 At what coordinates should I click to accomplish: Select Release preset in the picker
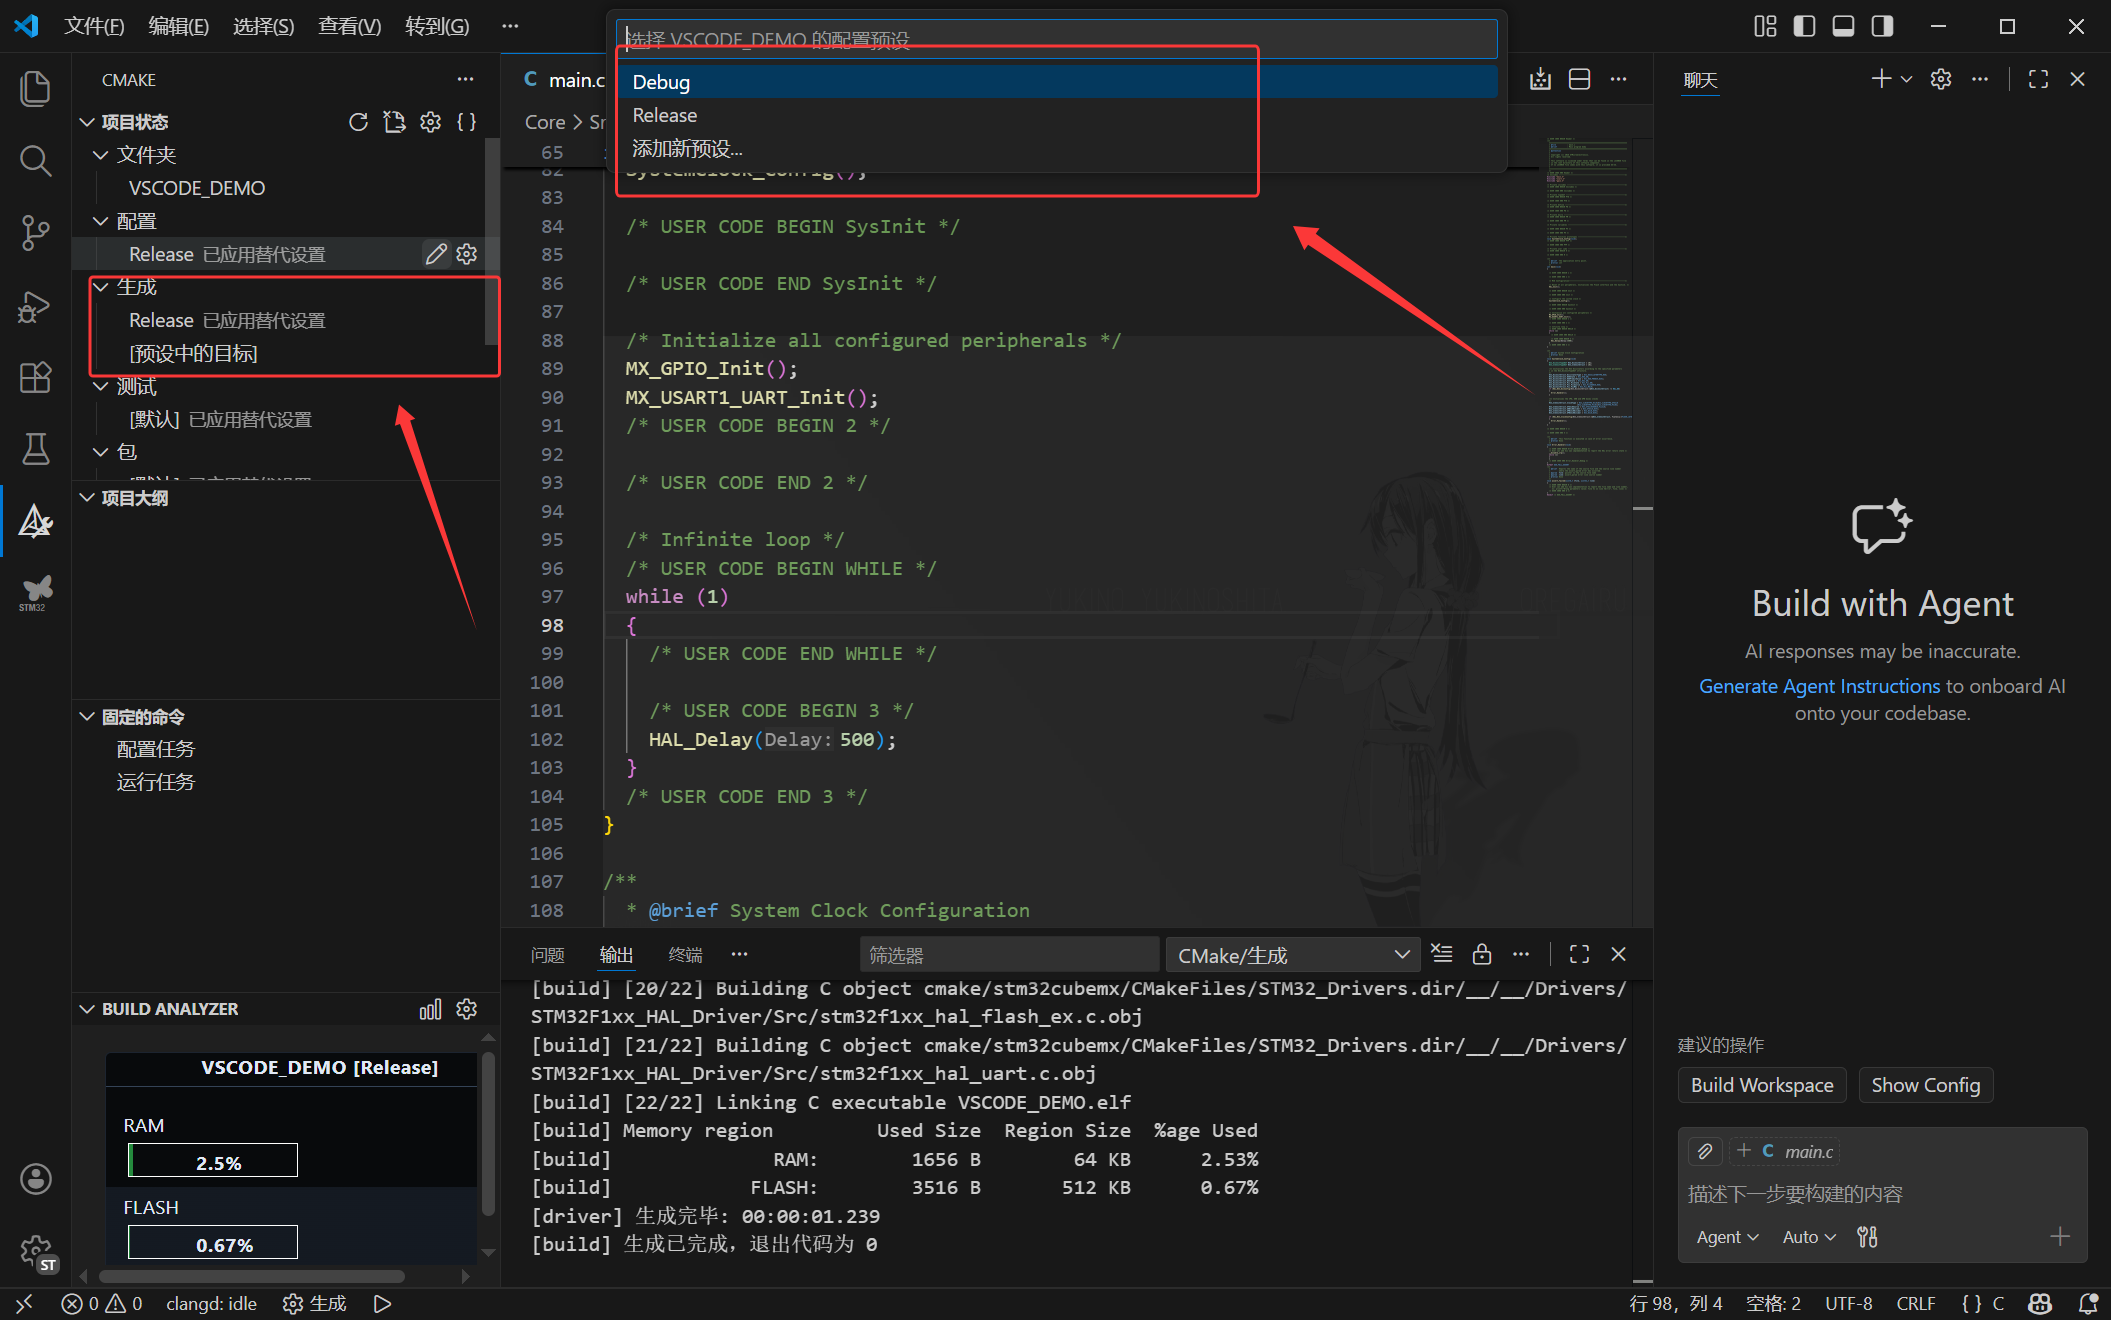click(x=665, y=115)
